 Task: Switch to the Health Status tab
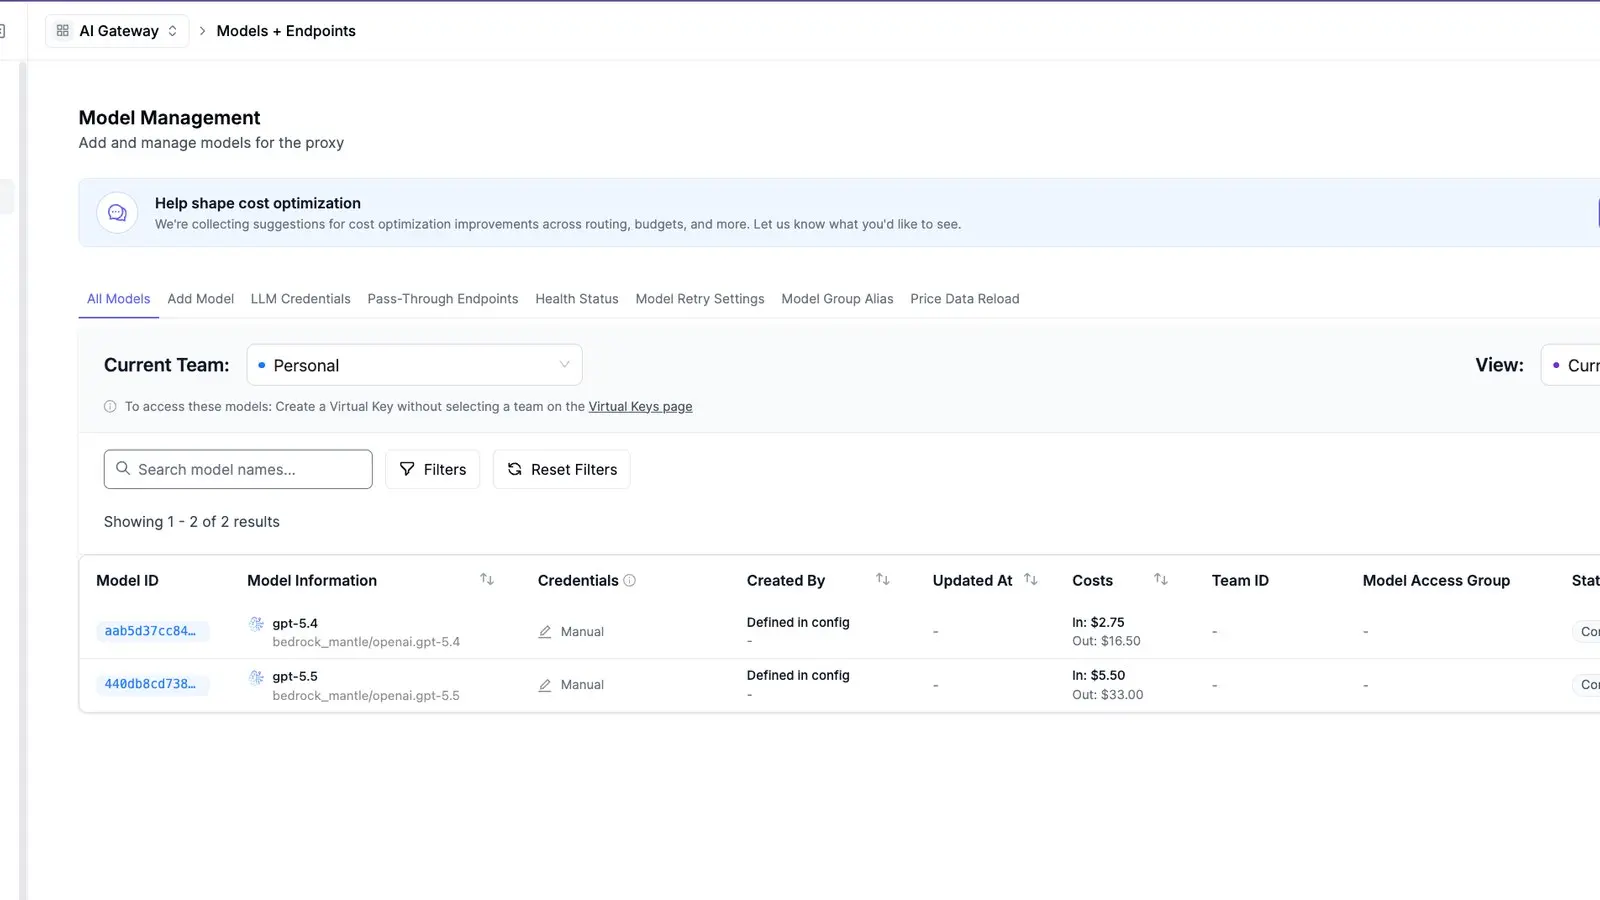click(577, 299)
